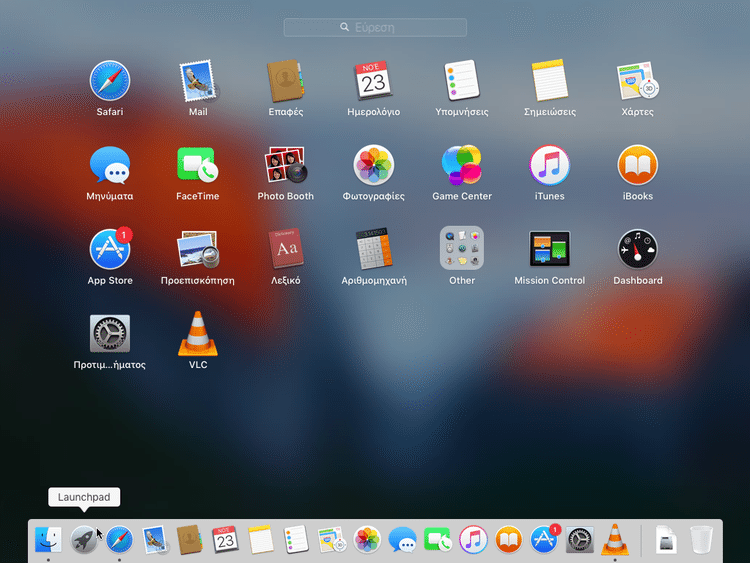Viewport: 750px width, 563px height.
Task: Open Messages bubble icon in the Dock
Action: click(x=402, y=539)
